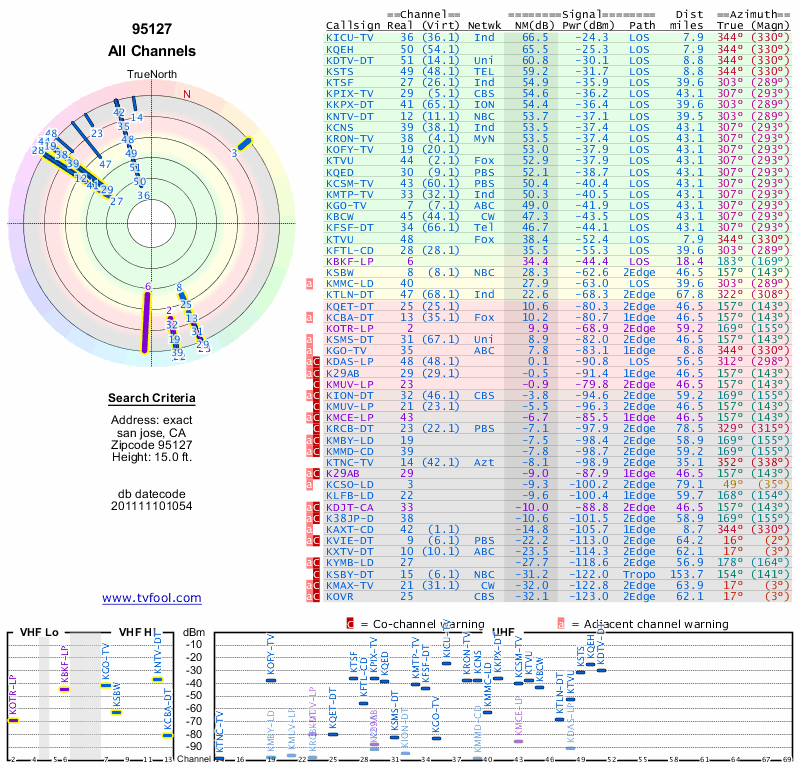
Task: Select the KTLN-DT callsign in the table
Action: 349,294
